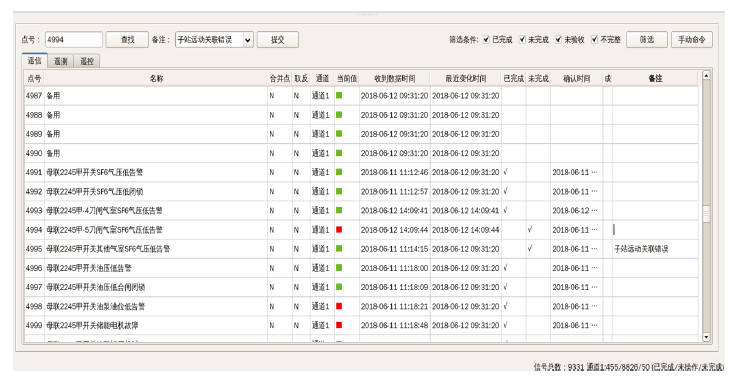Click the table scrollbar down arrow
Viewport: 737px width, 382px height.
[706, 337]
